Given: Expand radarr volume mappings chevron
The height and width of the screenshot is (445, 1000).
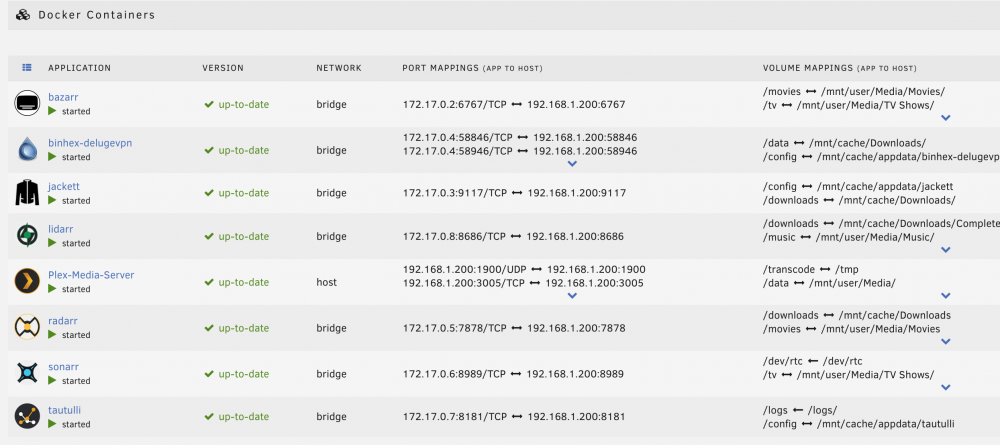Looking at the screenshot, I should [x=946, y=342].
